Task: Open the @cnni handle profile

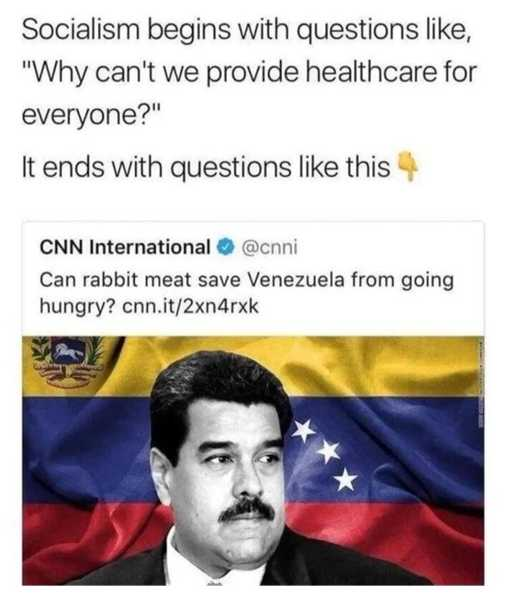Action: [x=269, y=247]
